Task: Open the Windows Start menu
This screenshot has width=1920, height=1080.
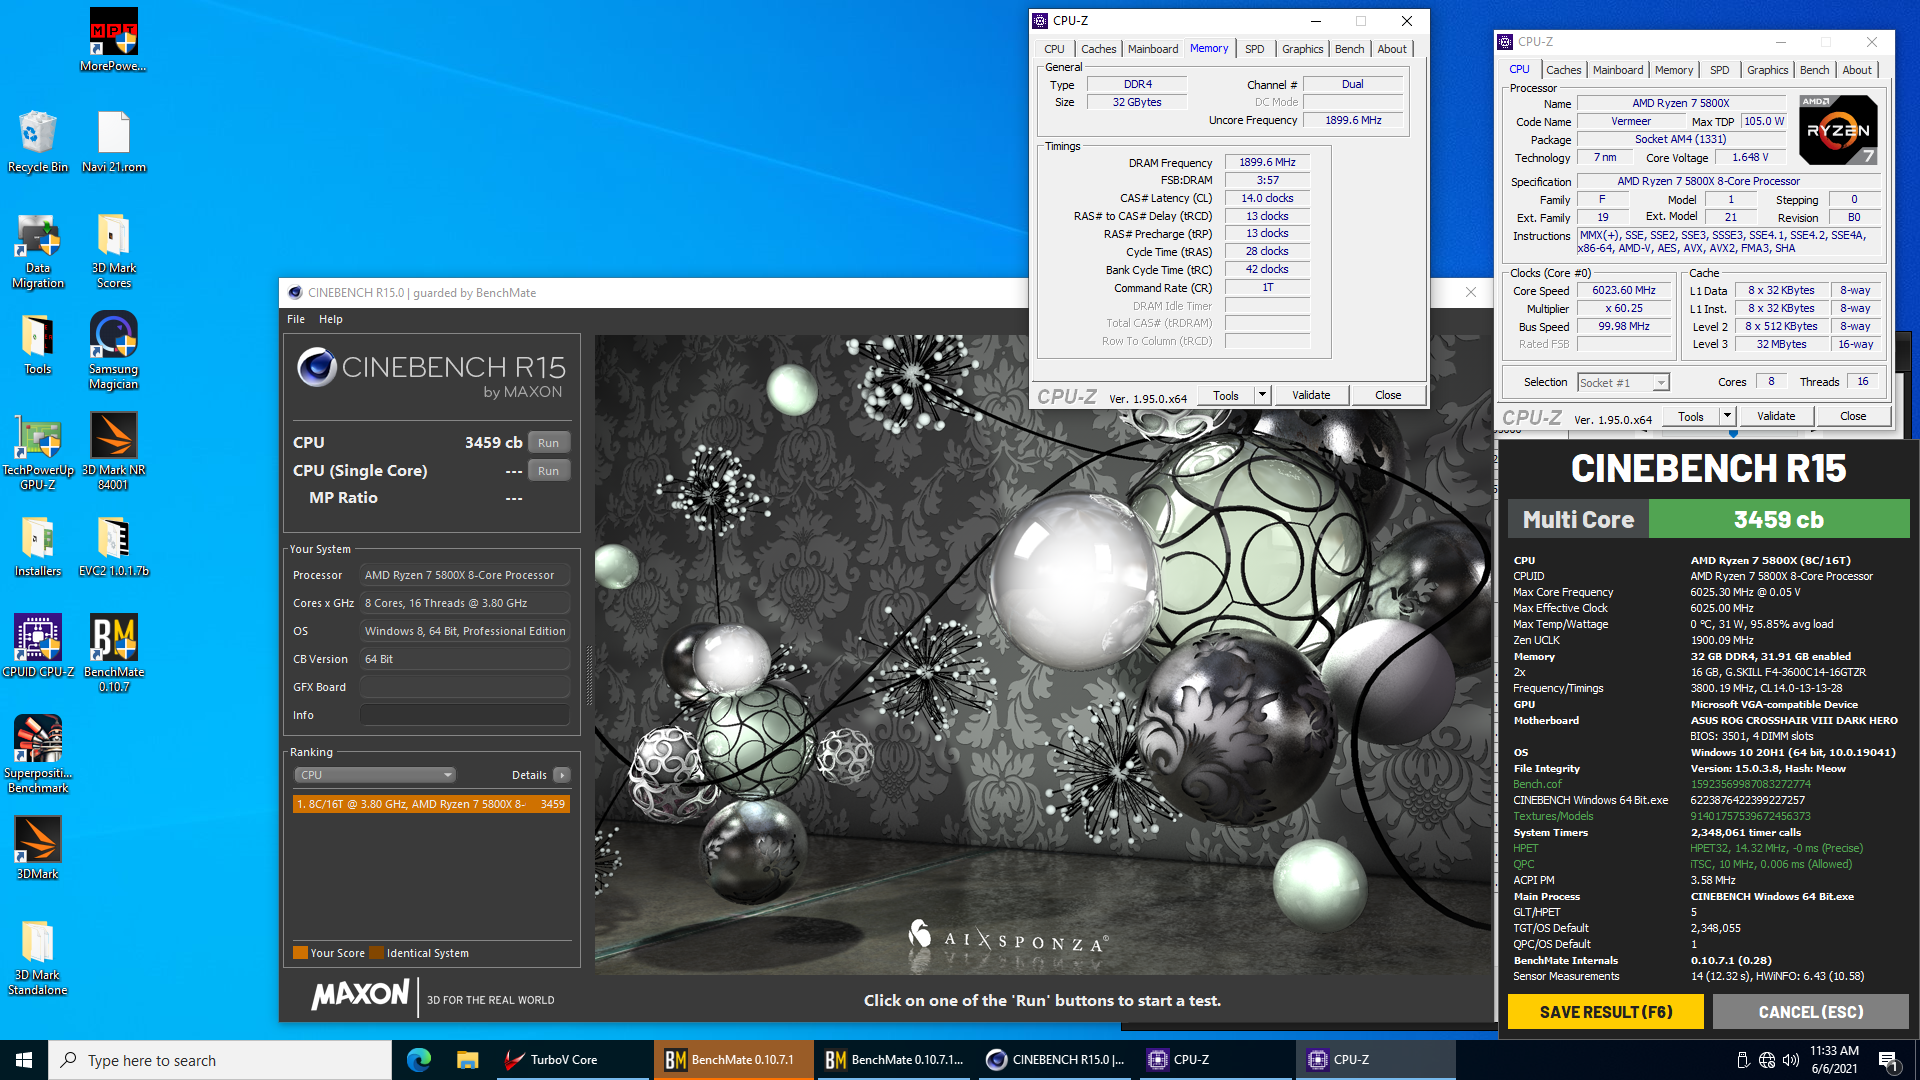Action: pos(24,1060)
